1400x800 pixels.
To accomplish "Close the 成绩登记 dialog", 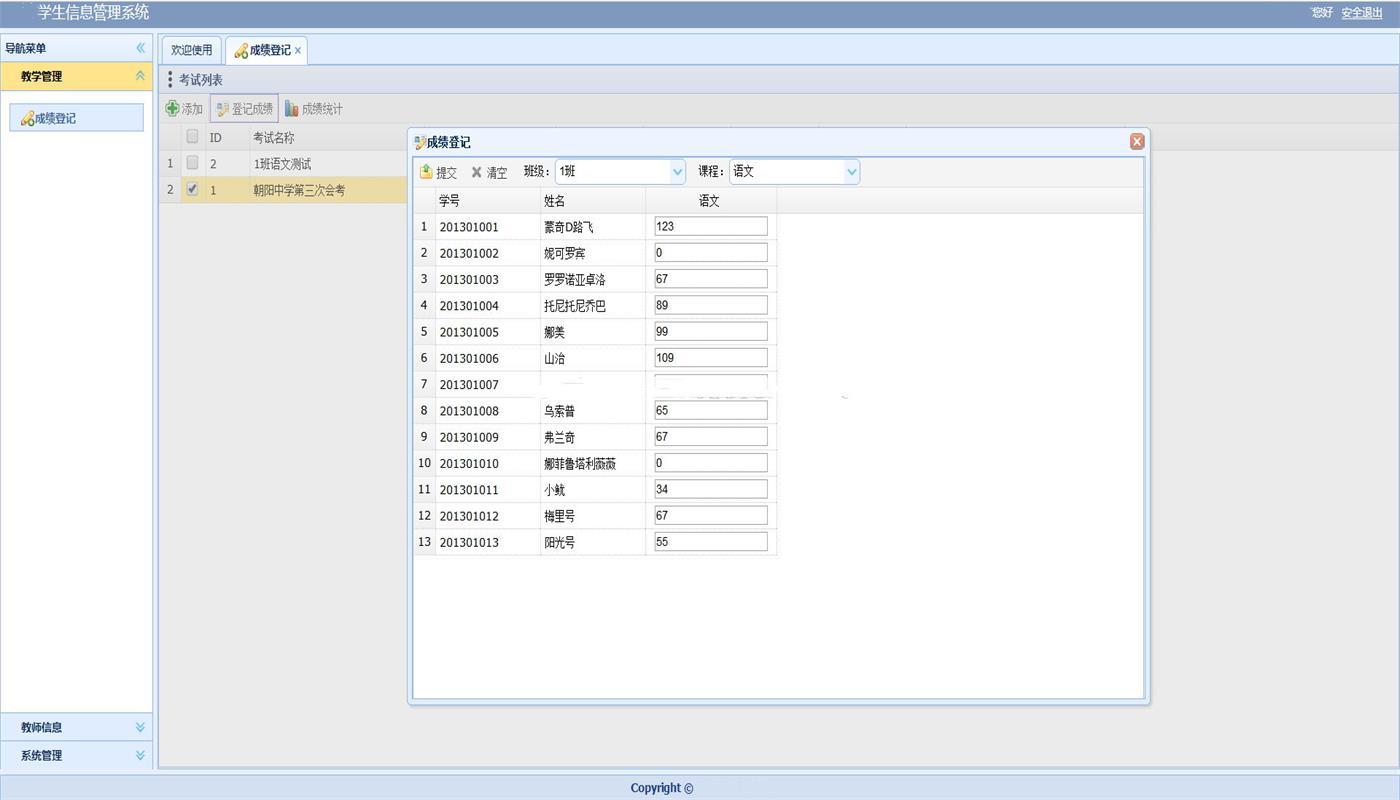I will pyautogui.click(x=1137, y=142).
